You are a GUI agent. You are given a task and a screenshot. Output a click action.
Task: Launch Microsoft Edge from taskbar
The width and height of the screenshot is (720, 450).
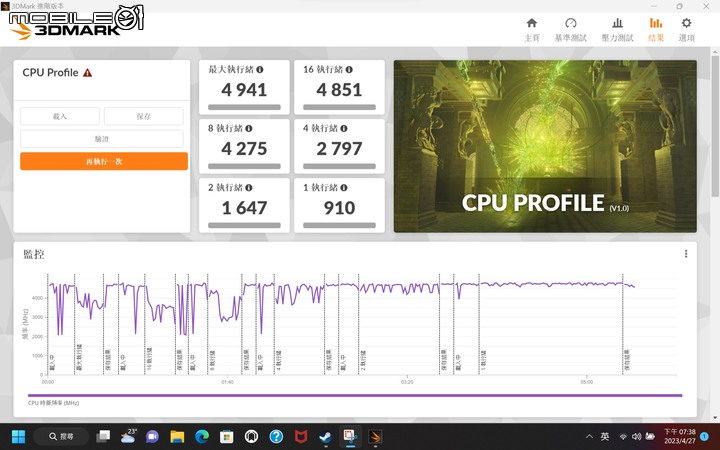(202, 436)
